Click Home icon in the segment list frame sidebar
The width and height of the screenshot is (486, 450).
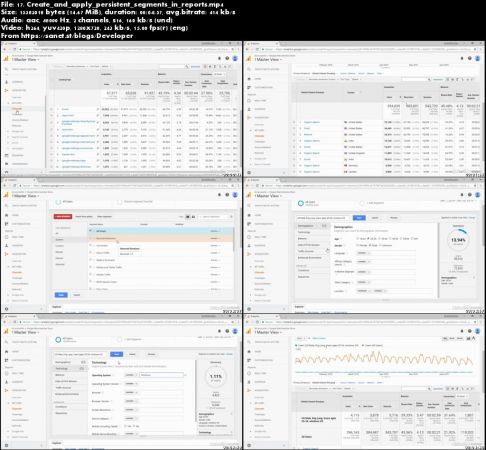pyautogui.click(x=6, y=215)
